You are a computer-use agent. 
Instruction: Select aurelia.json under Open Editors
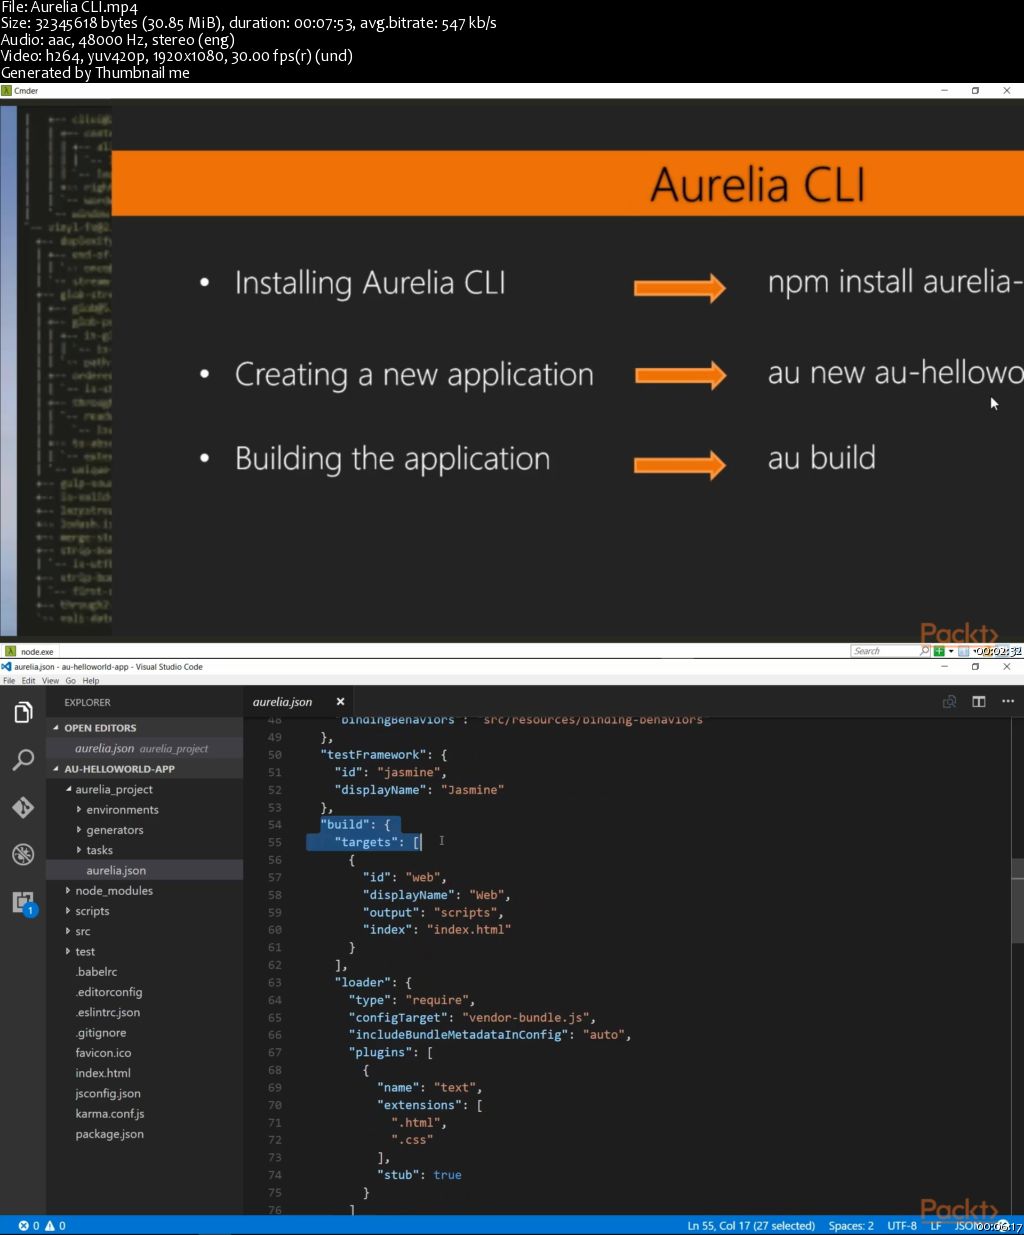[x=145, y=748]
